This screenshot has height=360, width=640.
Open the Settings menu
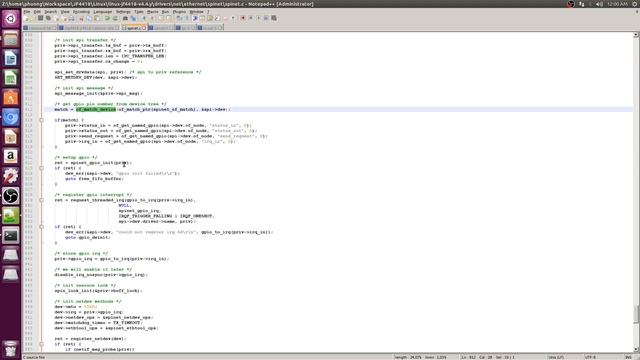(x=123, y=12)
